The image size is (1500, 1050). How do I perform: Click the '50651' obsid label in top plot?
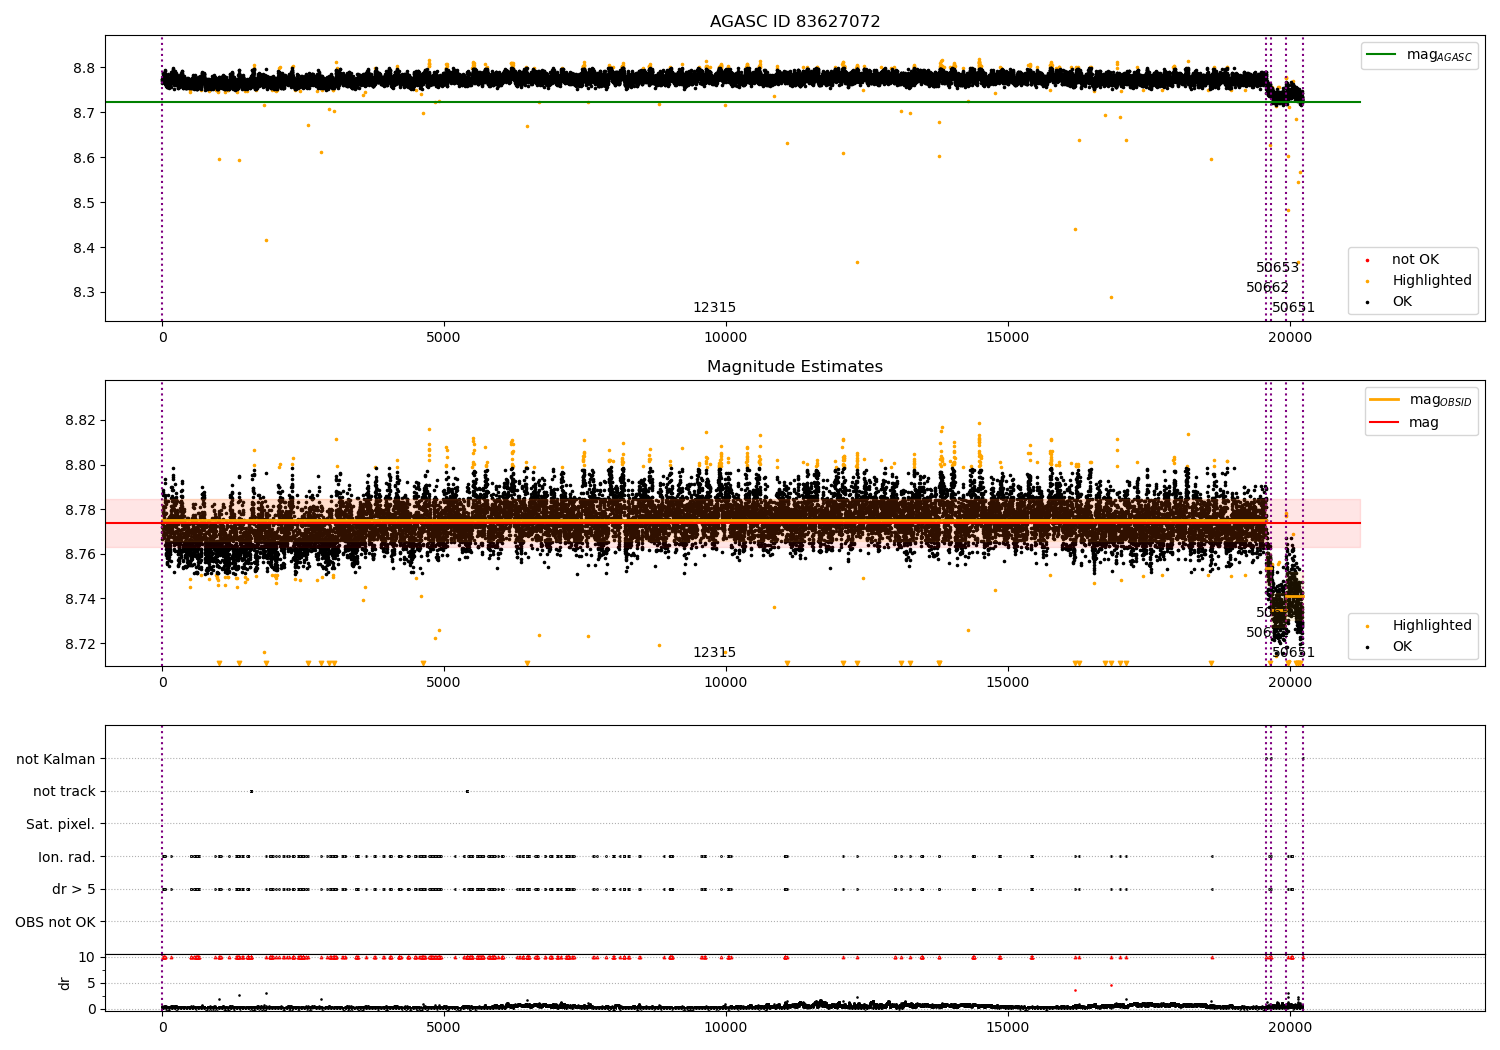tap(1294, 308)
